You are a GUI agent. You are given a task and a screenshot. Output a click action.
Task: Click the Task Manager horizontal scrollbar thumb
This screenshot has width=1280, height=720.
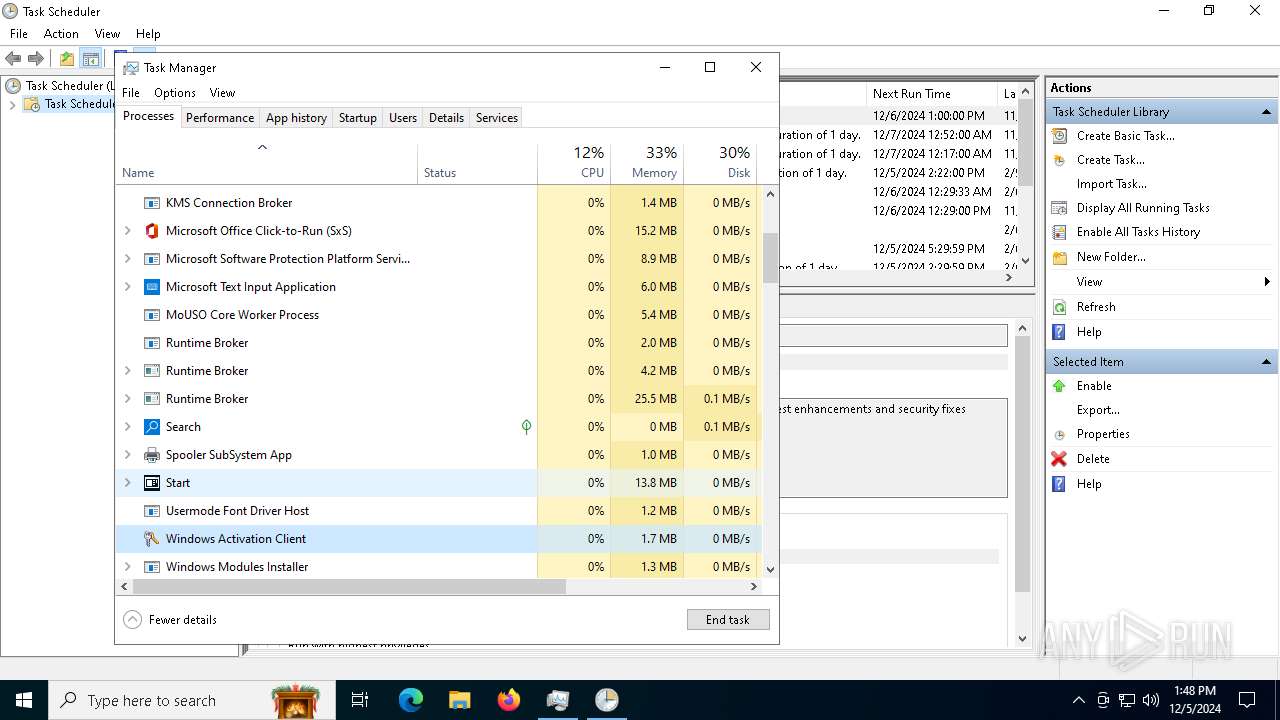(348, 587)
